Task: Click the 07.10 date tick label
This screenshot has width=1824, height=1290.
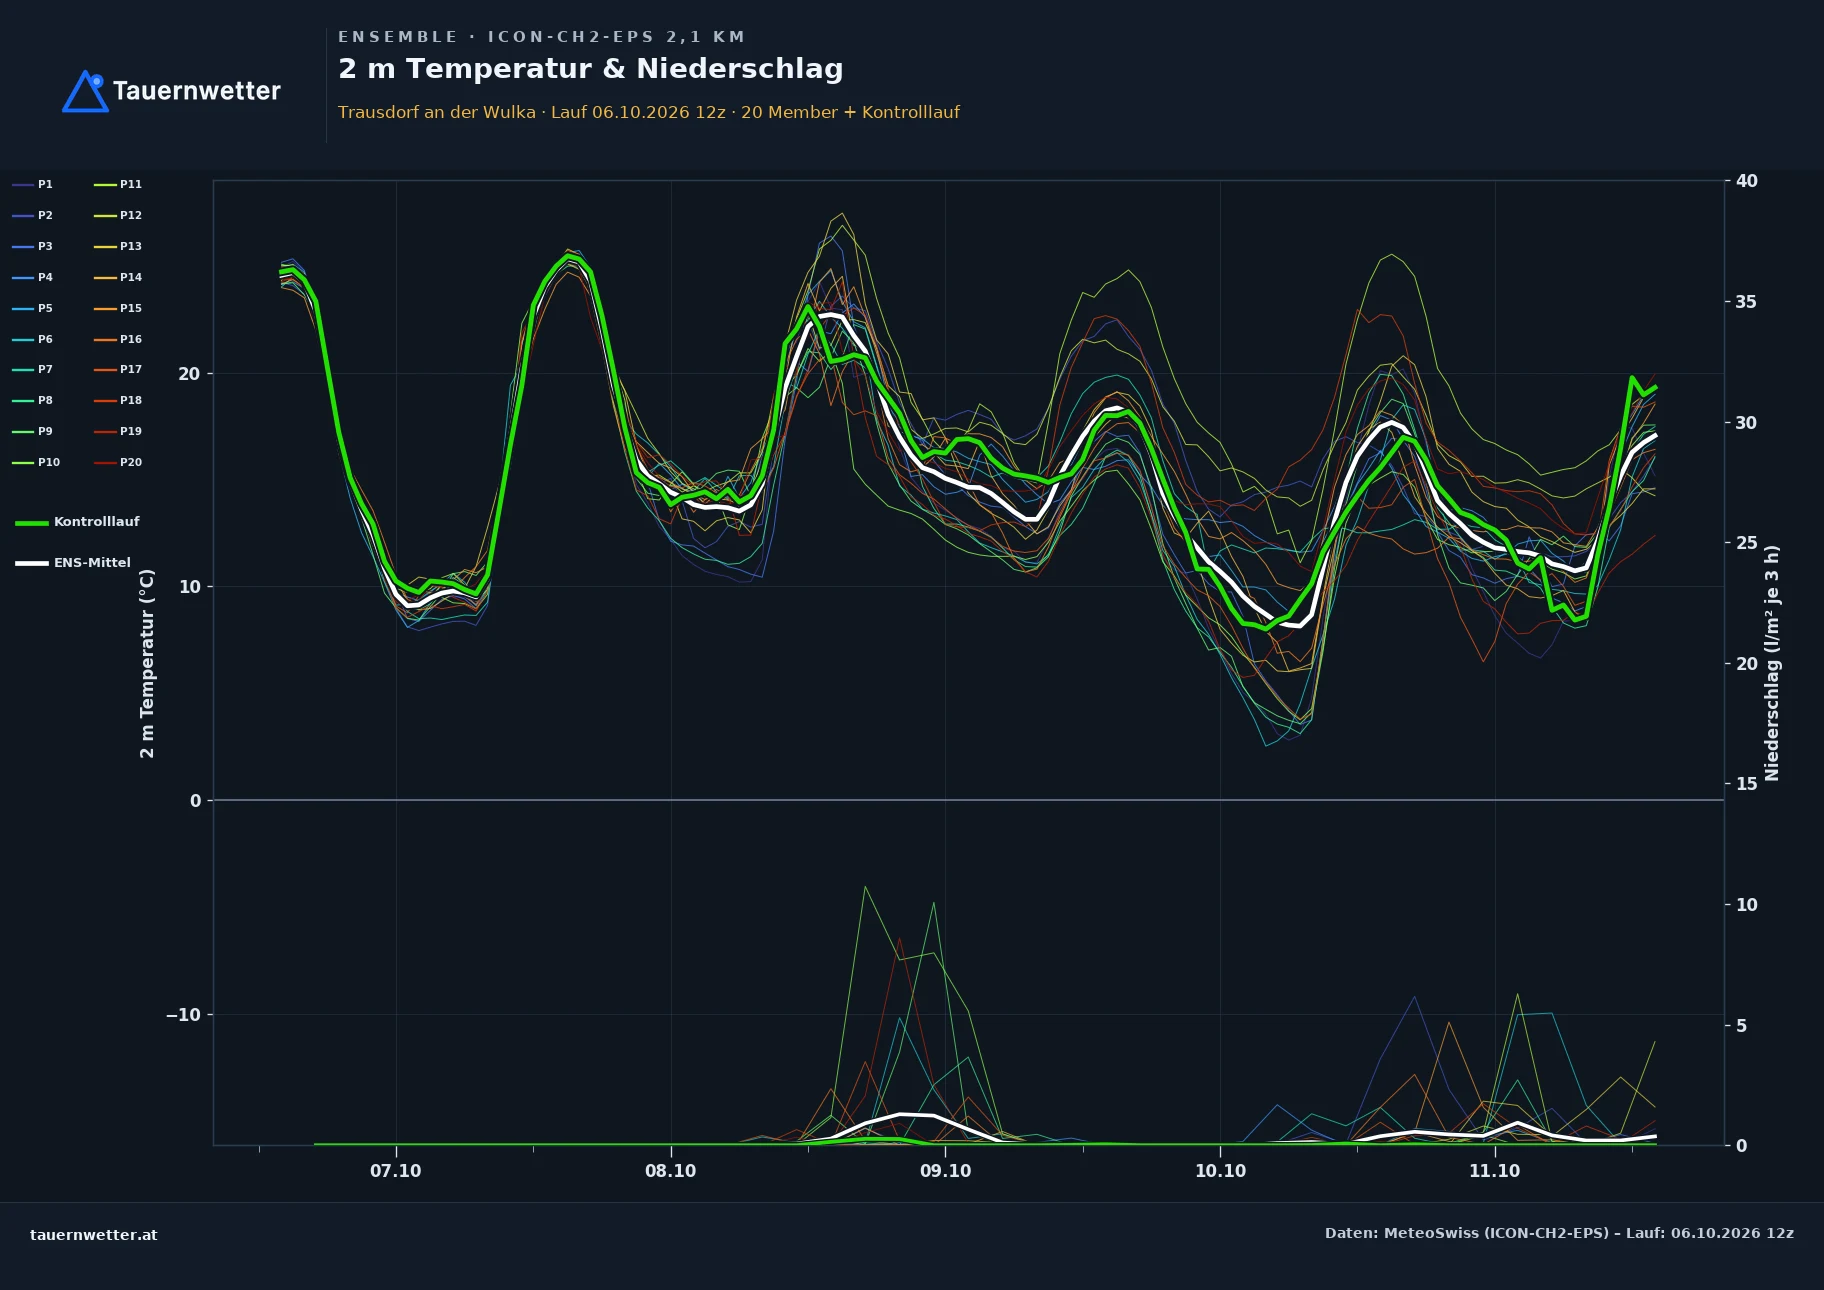Action: tap(396, 1171)
